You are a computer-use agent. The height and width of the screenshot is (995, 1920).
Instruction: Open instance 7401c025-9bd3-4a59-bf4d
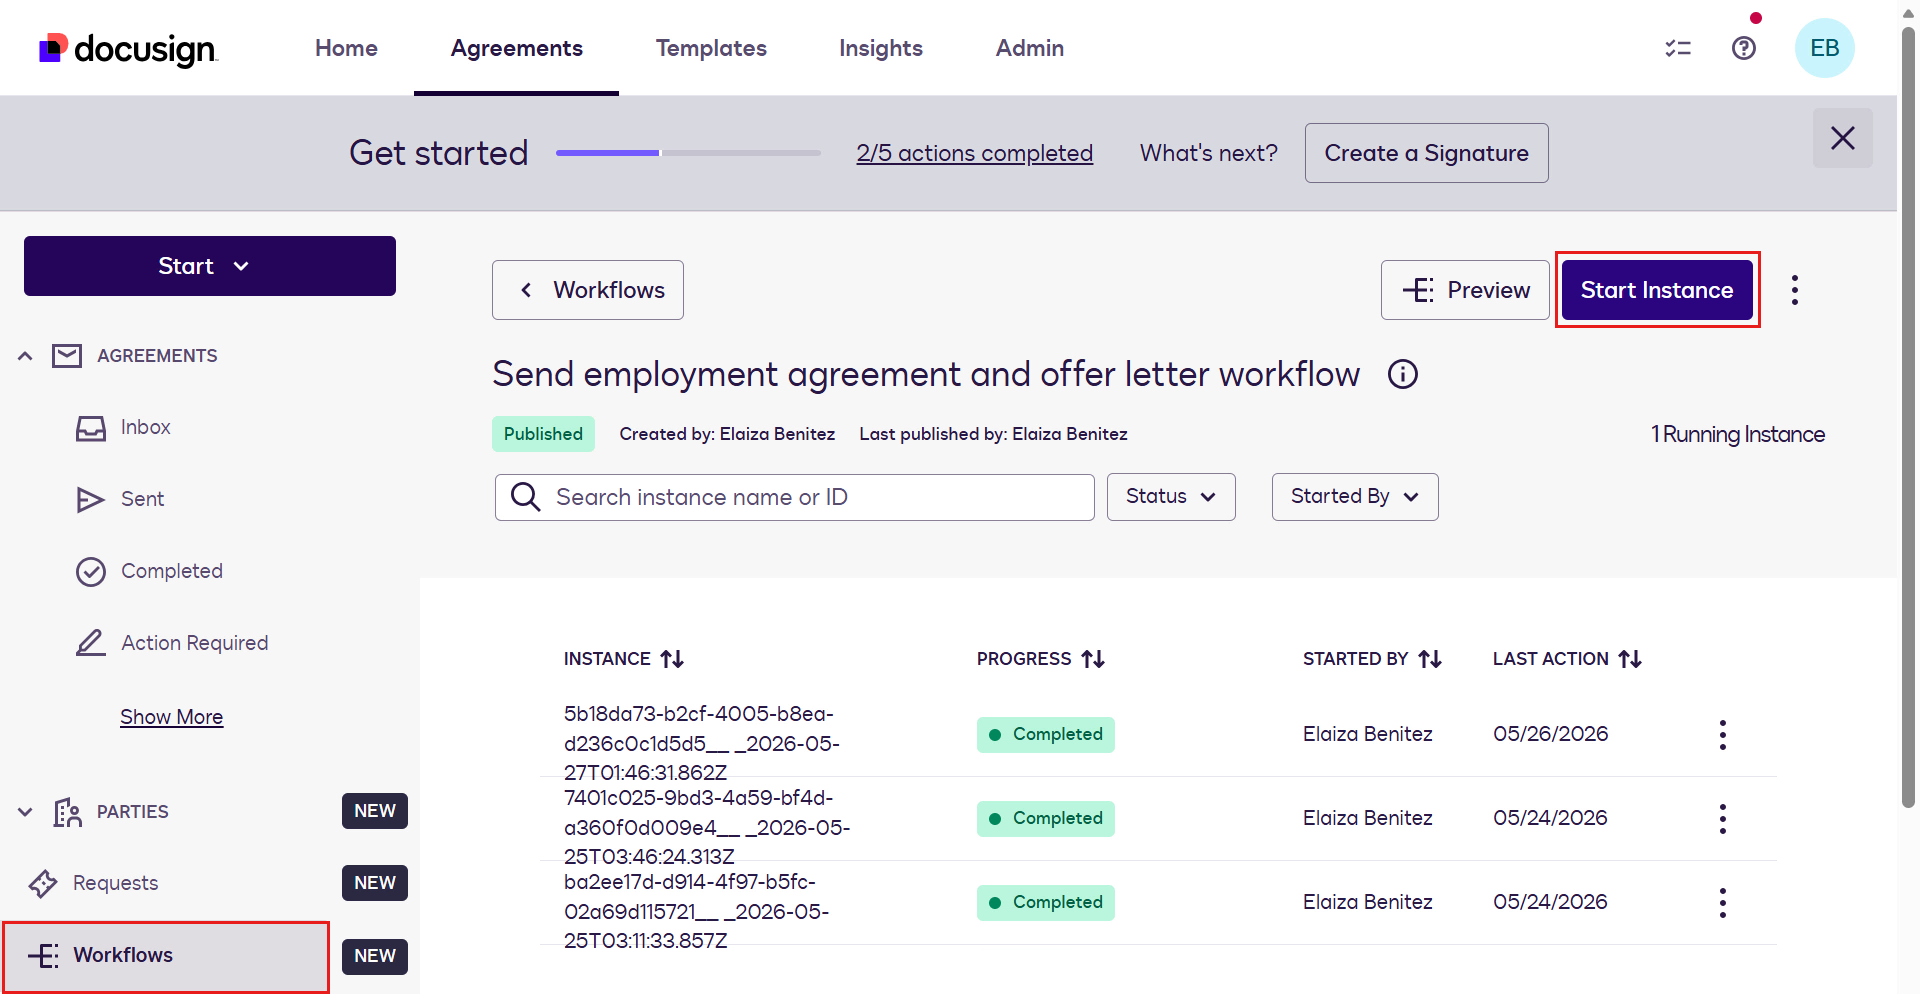click(707, 827)
